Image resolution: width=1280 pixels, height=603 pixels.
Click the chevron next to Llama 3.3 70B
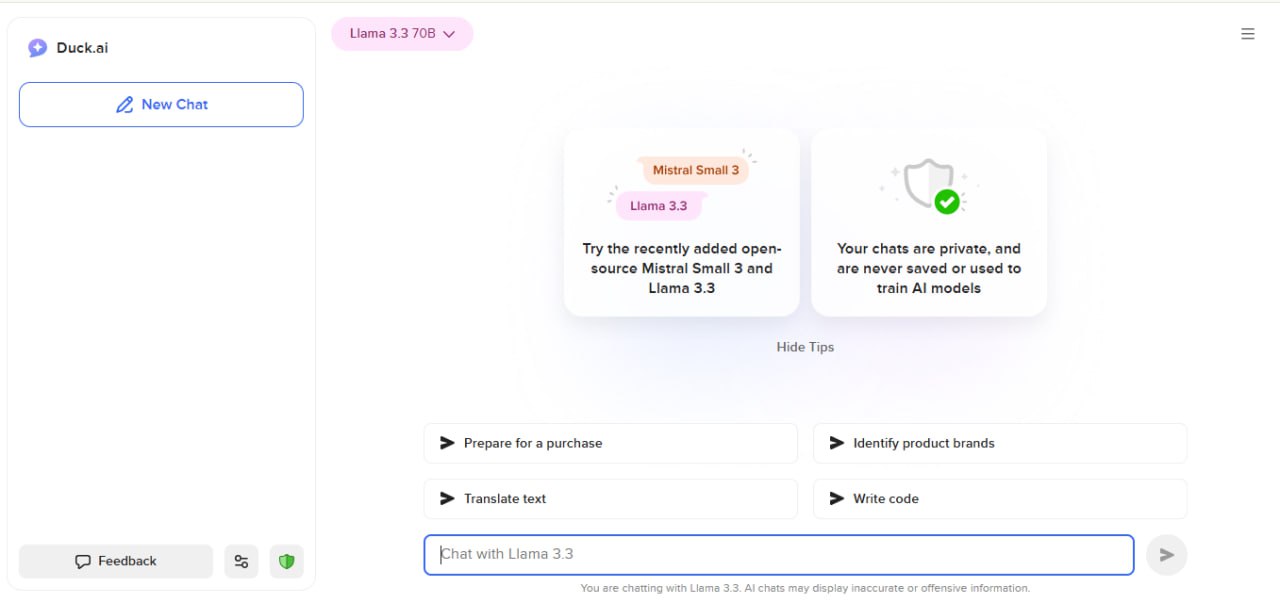click(449, 34)
